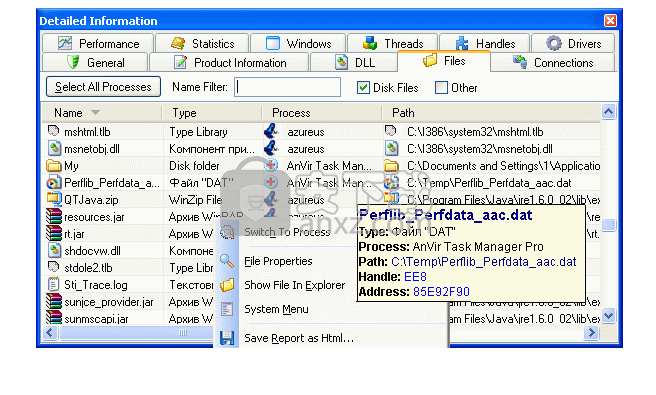Click the msnetobj.dll file icon
Screen dimensions: 656x395
54,149
